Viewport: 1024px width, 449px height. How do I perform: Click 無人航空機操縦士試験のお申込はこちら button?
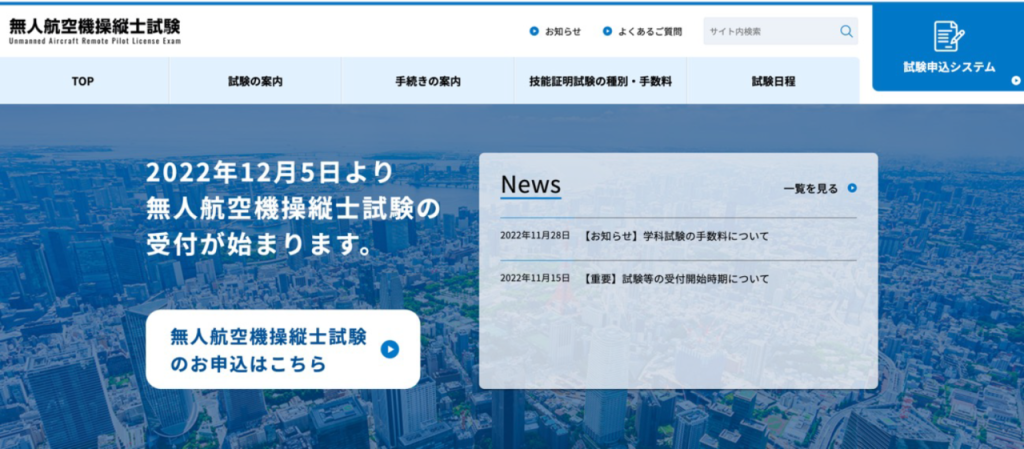click(x=283, y=349)
